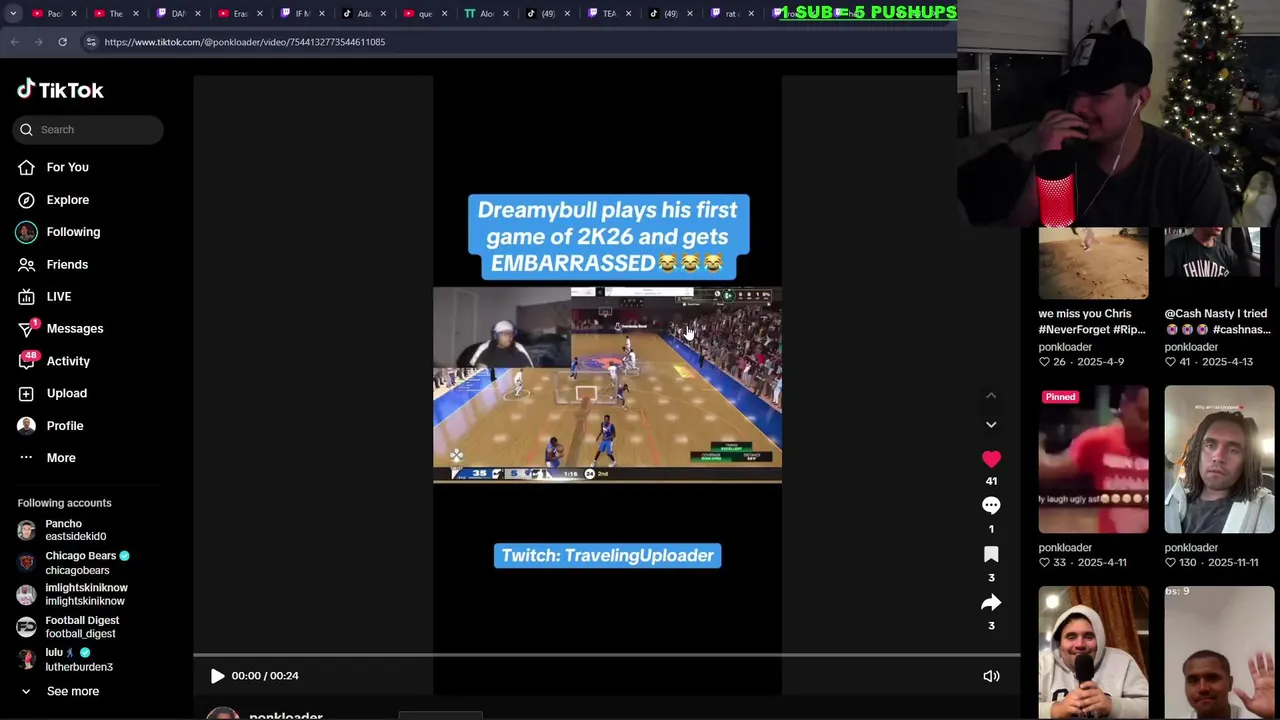Play the video
Viewport: 1280px width, 720px height.
pyautogui.click(x=217, y=676)
